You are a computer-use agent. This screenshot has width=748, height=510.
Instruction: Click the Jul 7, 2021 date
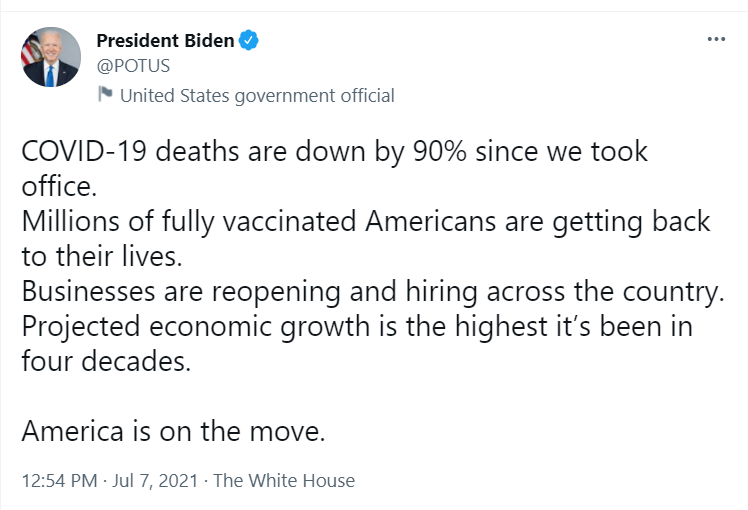pyautogui.click(x=155, y=480)
